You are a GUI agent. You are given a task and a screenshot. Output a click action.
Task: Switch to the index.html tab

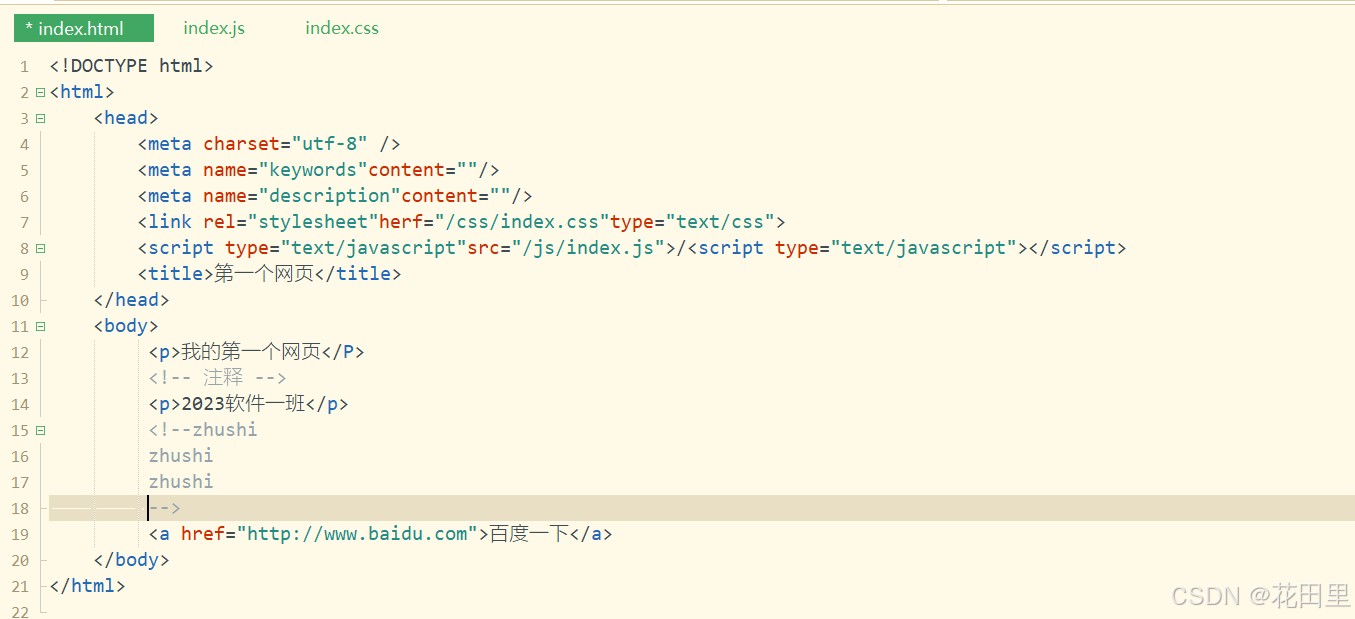pyautogui.click(x=84, y=28)
